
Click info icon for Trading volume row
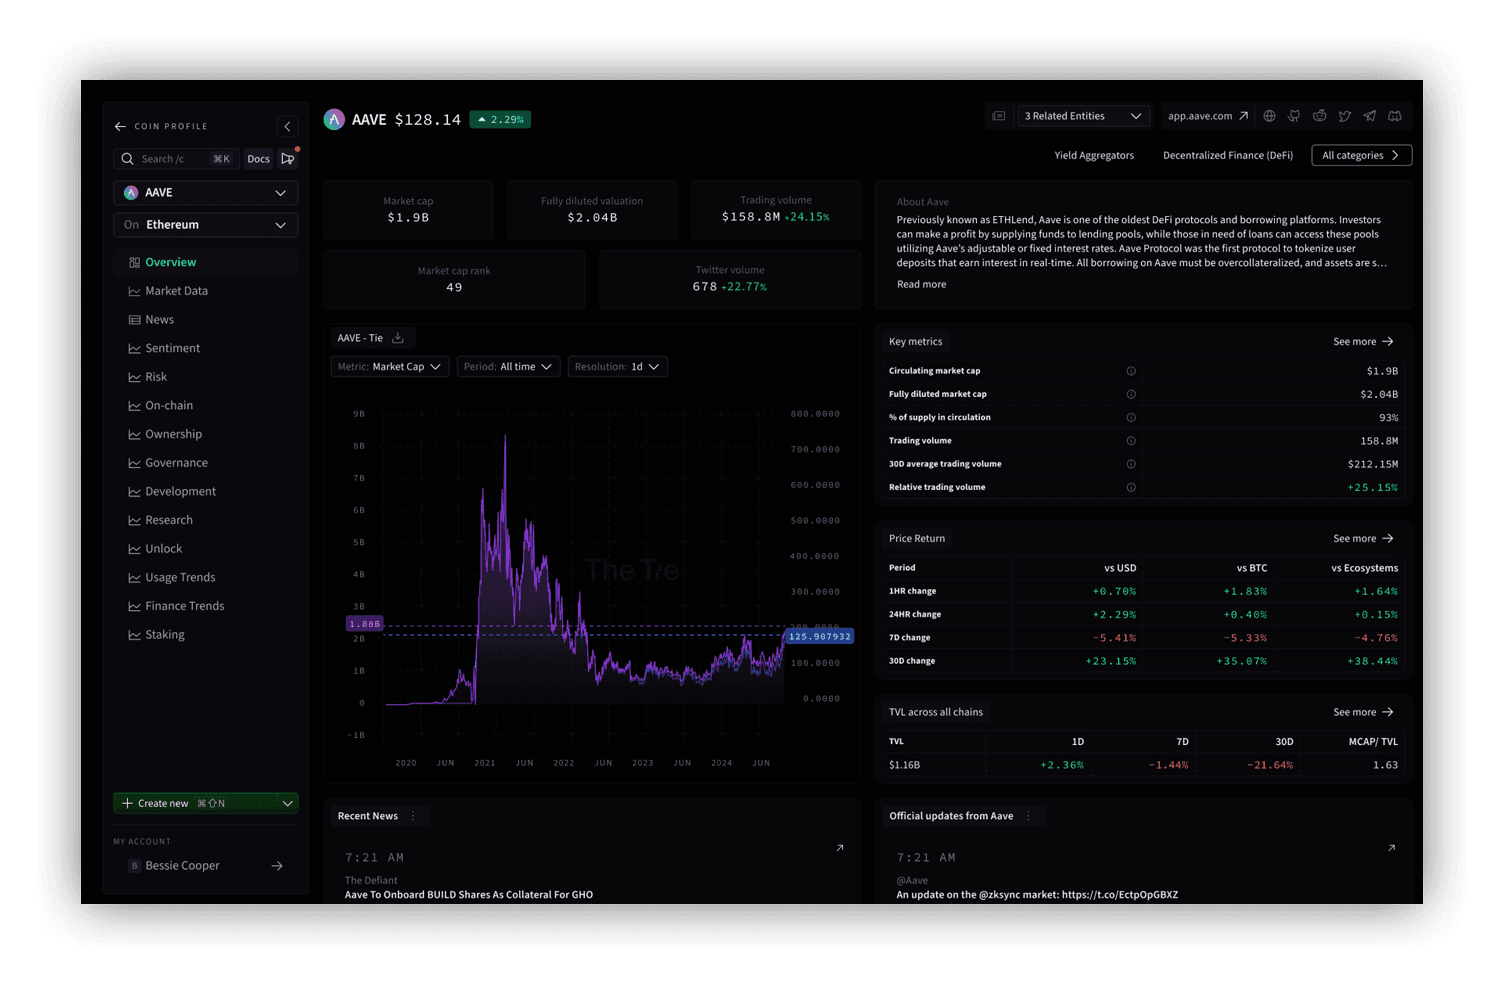click(x=1131, y=441)
